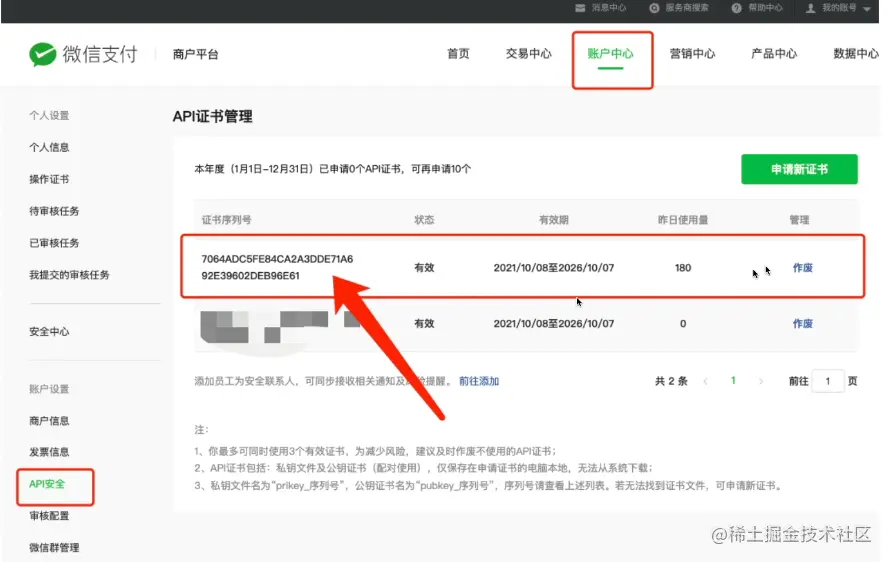889x562 pixels.
Task: Click the 帮助中心 question mark icon
Action: coord(736,8)
